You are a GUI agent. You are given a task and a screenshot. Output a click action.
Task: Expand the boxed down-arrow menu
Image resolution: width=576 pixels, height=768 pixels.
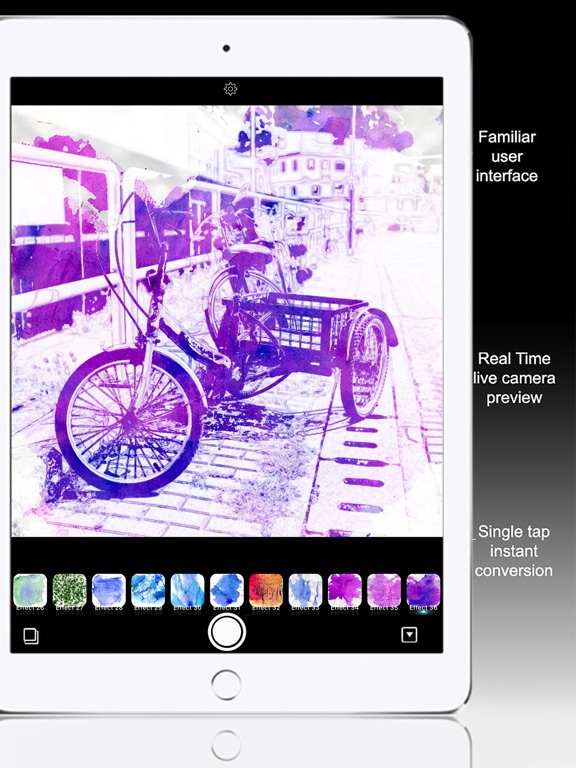(409, 635)
